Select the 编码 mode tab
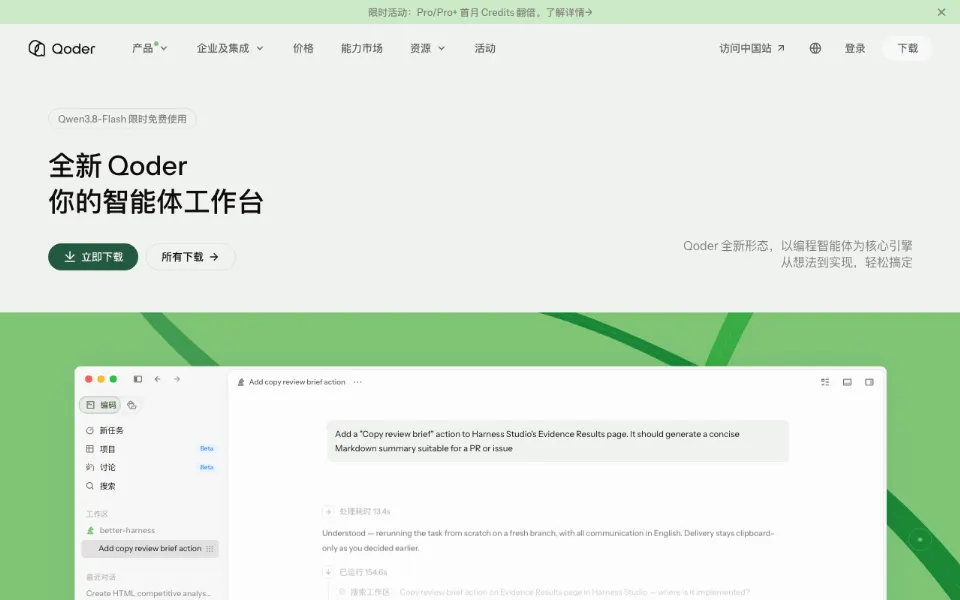The width and height of the screenshot is (960, 600). click(x=100, y=405)
